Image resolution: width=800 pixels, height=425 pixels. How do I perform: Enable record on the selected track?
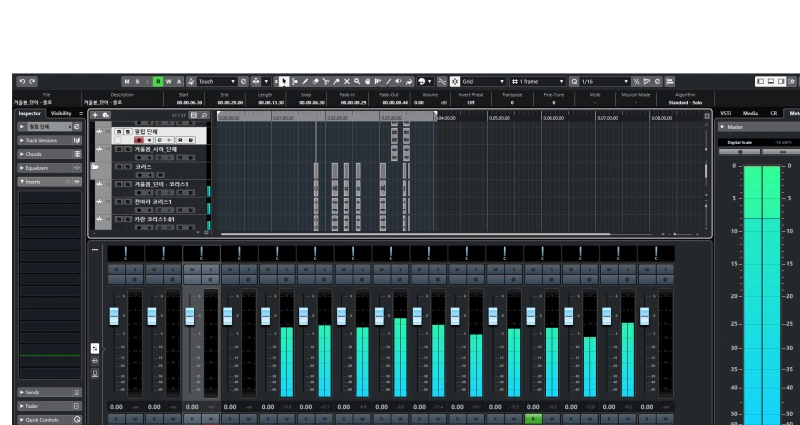pyautogui.click(x=138, y=140)
